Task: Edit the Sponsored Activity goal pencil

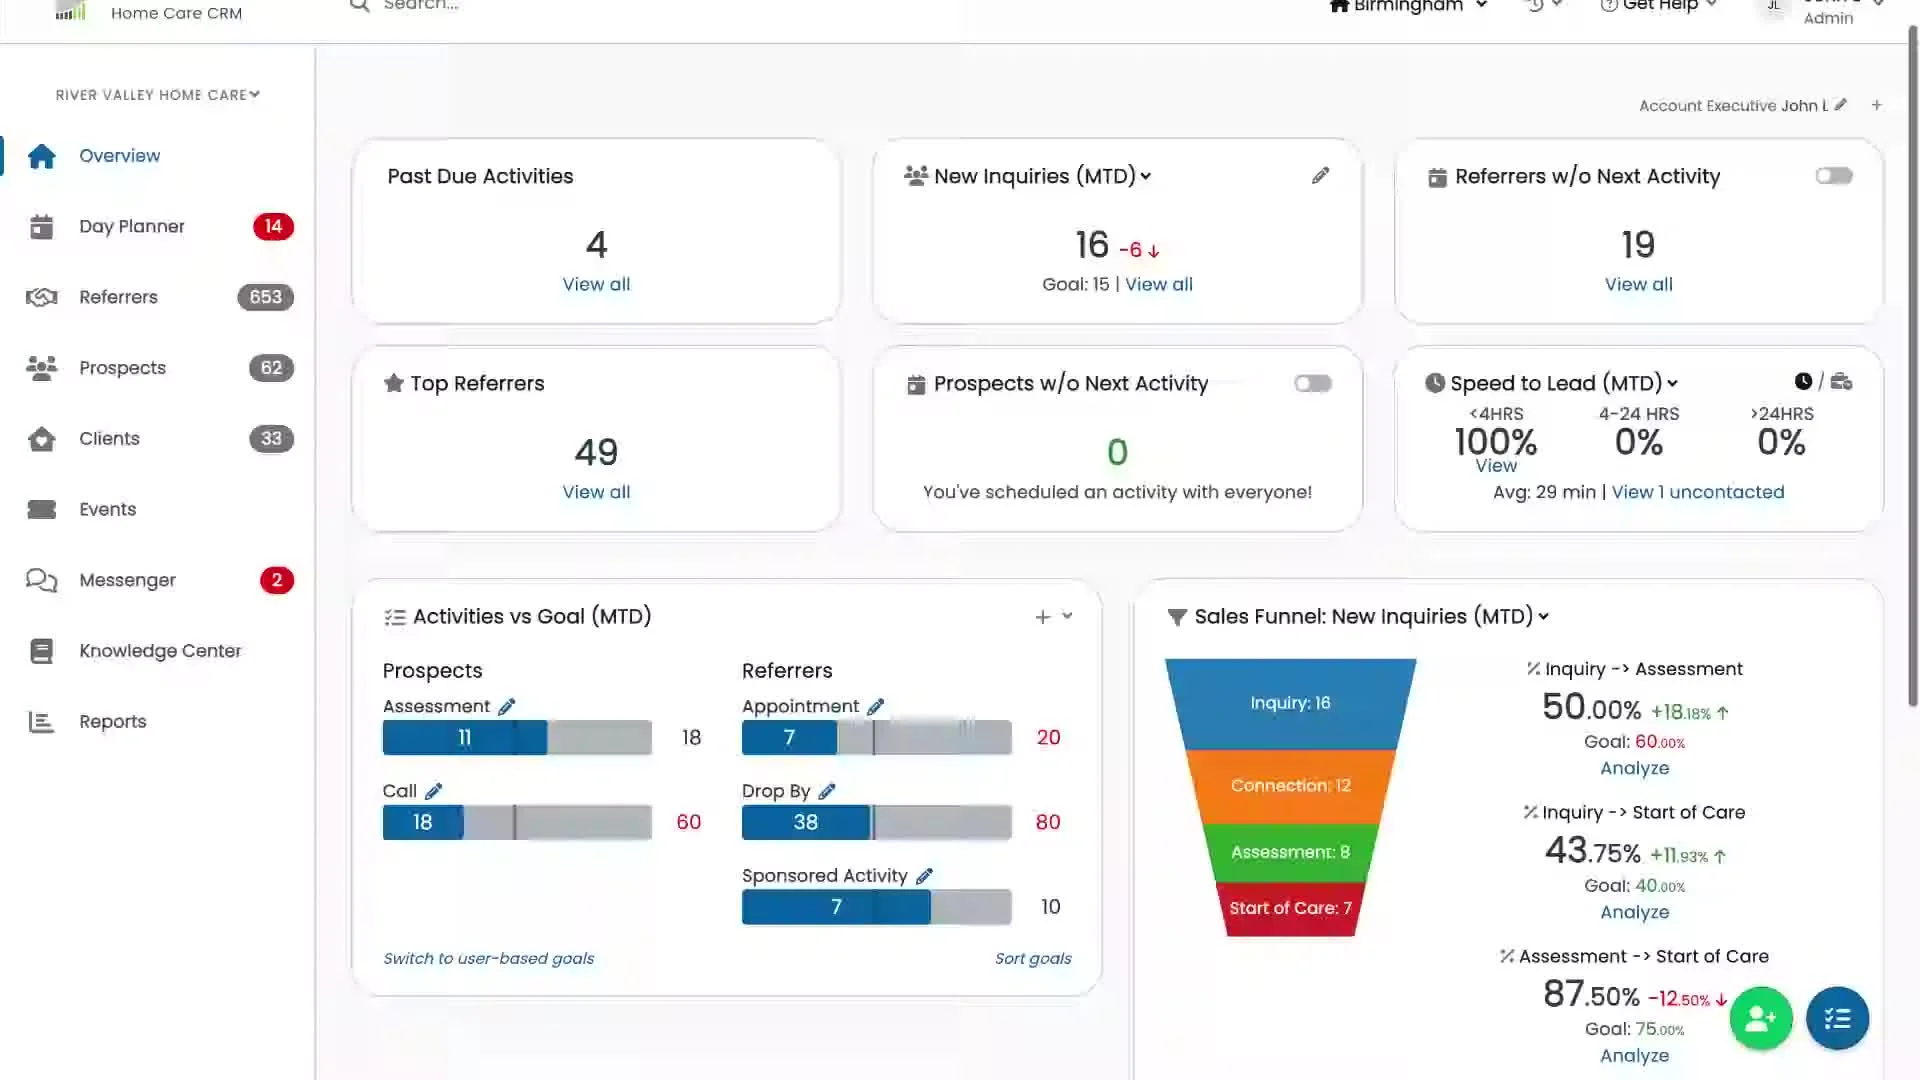Action: tap(924, 876)
